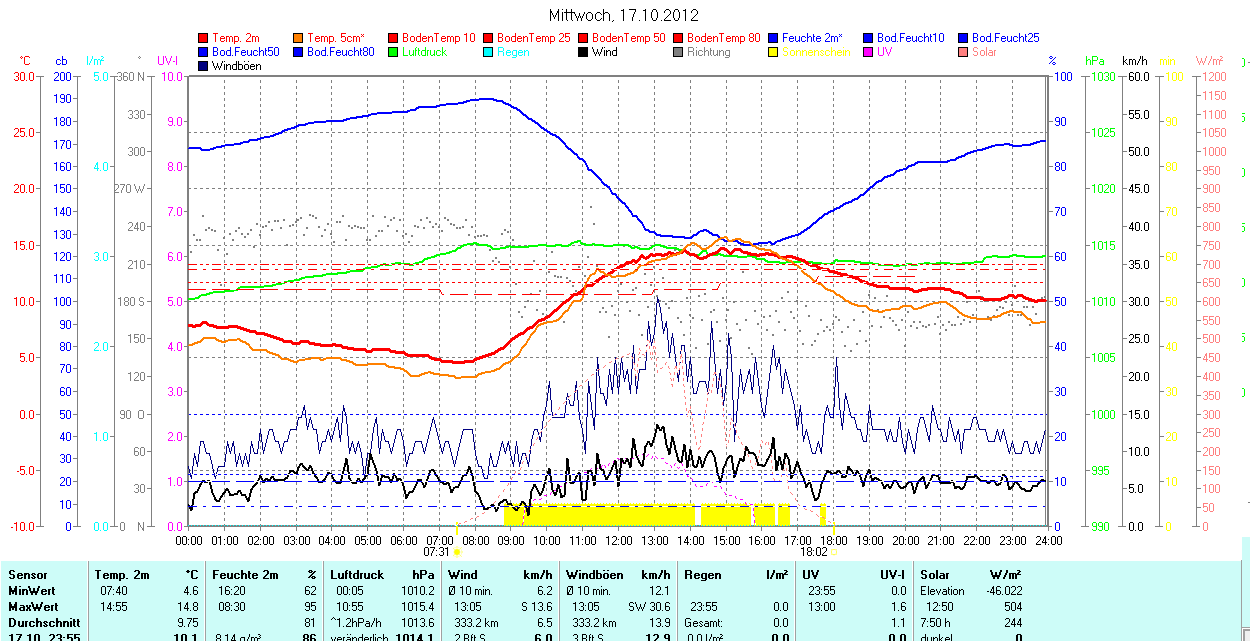
Task: Click the Feuchte 2m legend label
Action: click(x=819, y=38)
